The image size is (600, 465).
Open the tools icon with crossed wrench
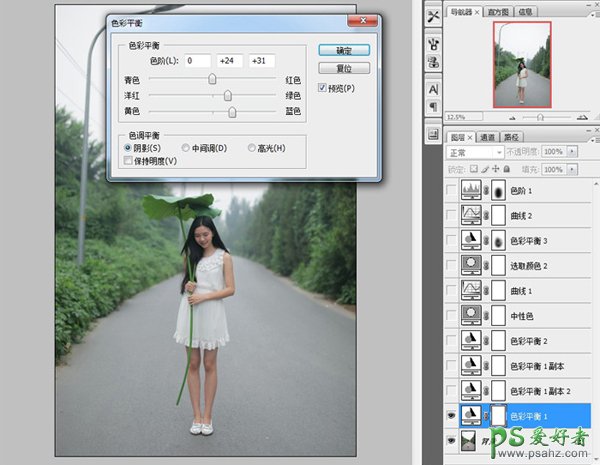tap(434, 15)
